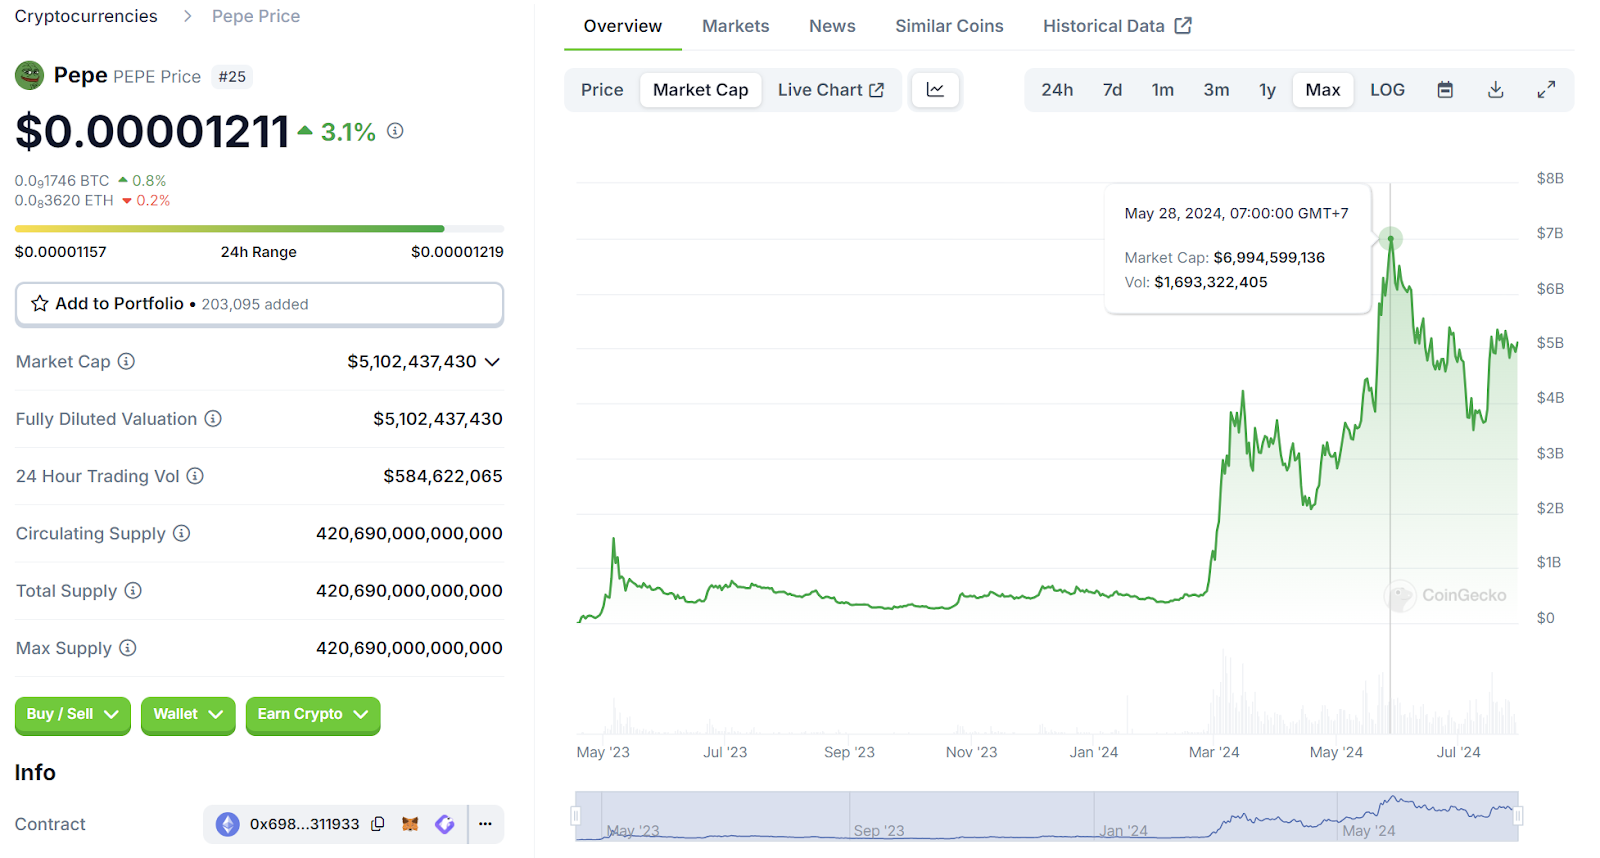Copy the contract address with copy icon
The width and height of the screenshot is (1600, 858).
tap(378, 824)
